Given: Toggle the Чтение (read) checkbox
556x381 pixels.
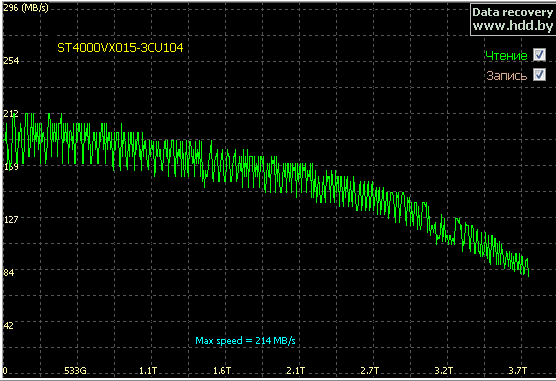Looking at the screenshot, I should point(539,55).
